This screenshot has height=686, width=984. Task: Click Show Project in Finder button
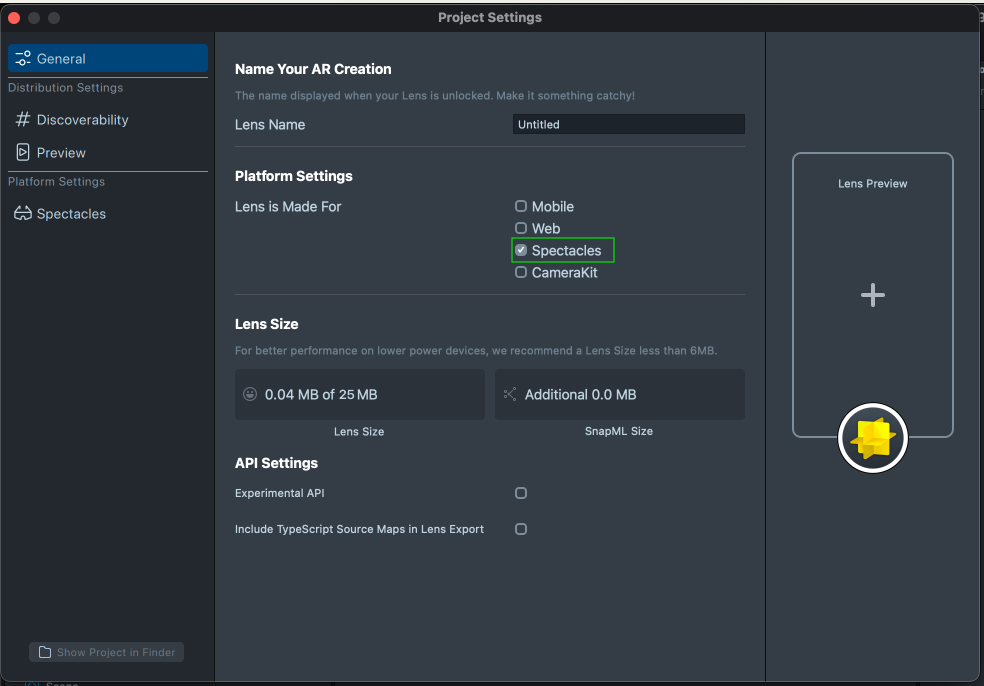106,652
